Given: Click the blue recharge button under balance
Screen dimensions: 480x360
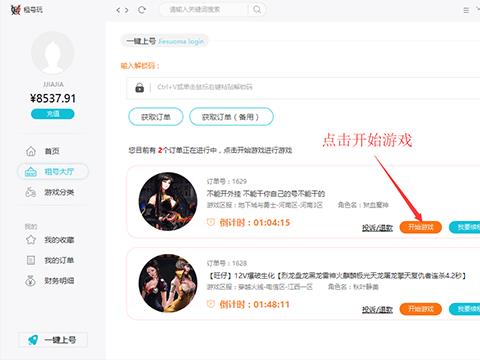Looking at the screenshot, I should (x=53, y=114).
